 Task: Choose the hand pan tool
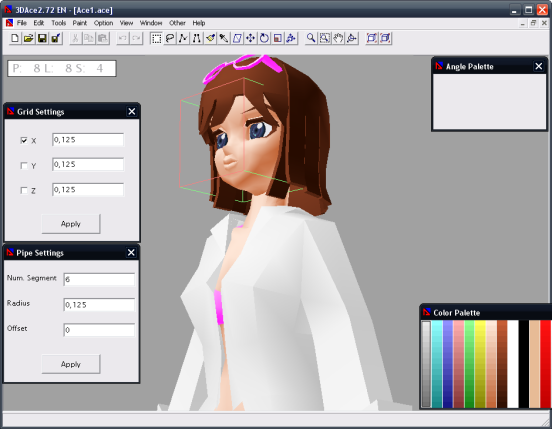[x=338, y=38]
